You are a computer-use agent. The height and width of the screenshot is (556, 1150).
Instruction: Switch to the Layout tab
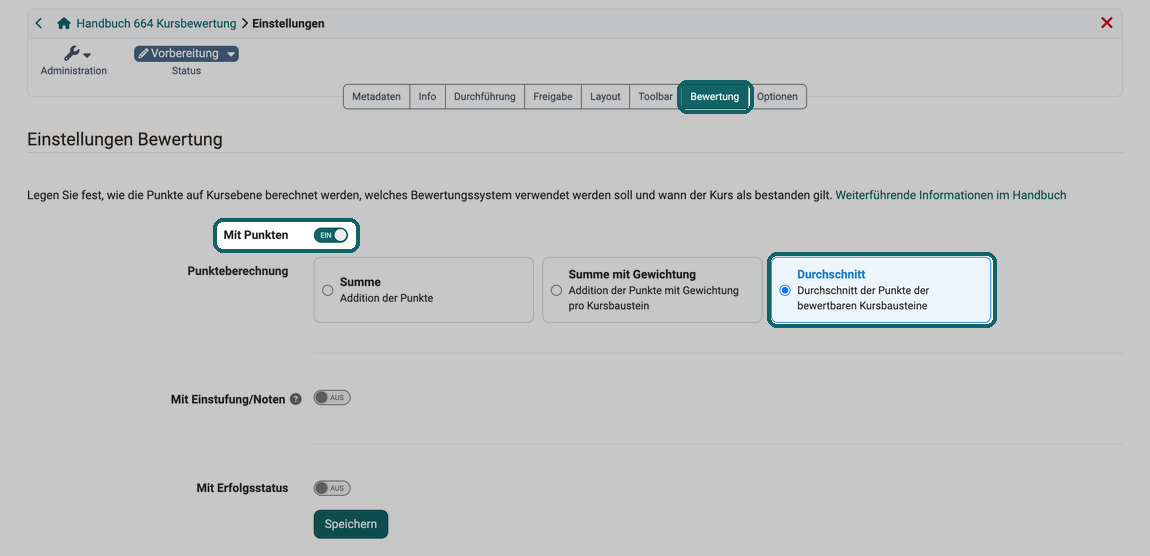coord(605,97)
